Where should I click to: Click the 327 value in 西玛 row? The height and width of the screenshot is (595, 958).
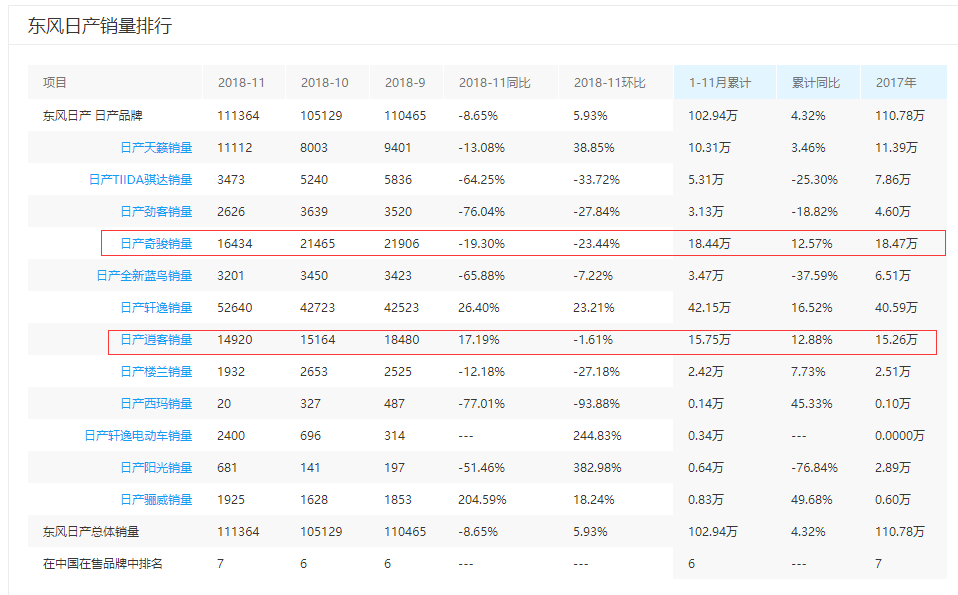point(310,404)
